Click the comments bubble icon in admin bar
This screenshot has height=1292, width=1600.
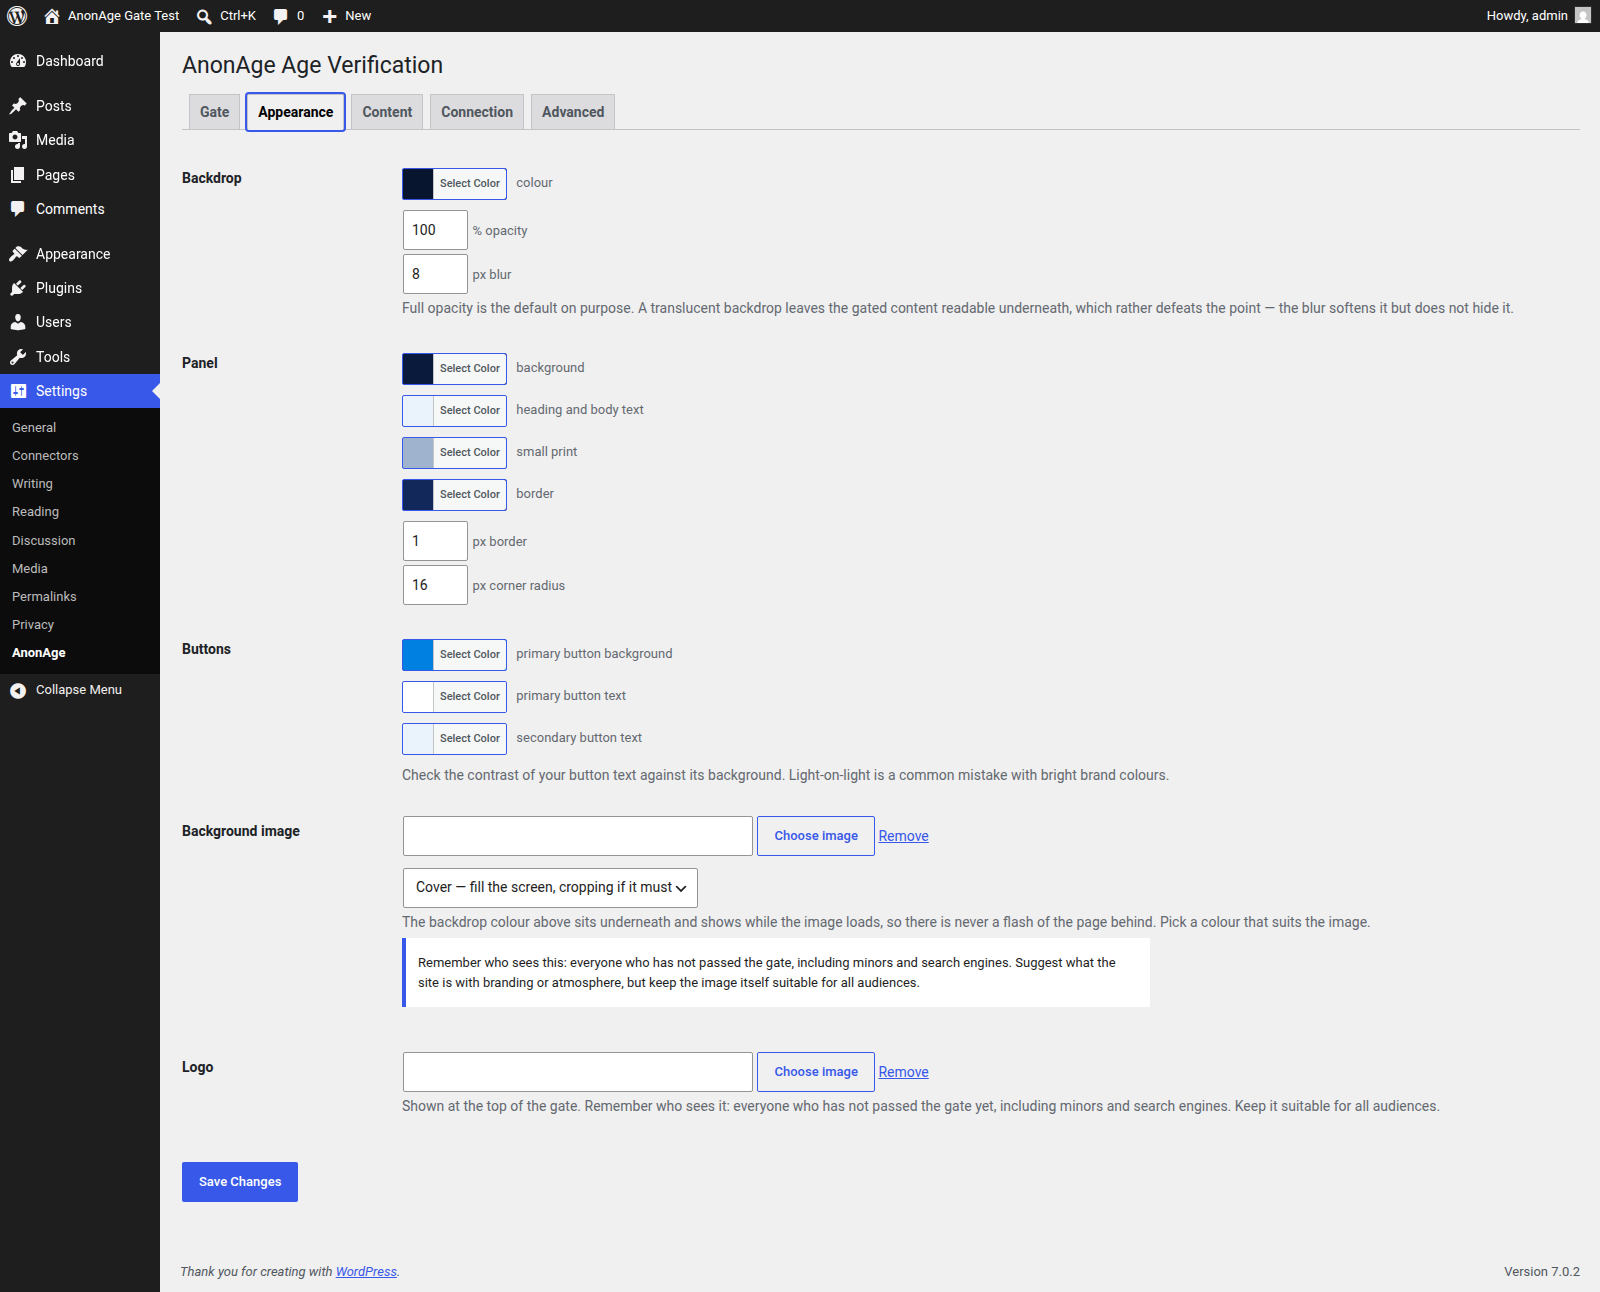tap(280, 16)
